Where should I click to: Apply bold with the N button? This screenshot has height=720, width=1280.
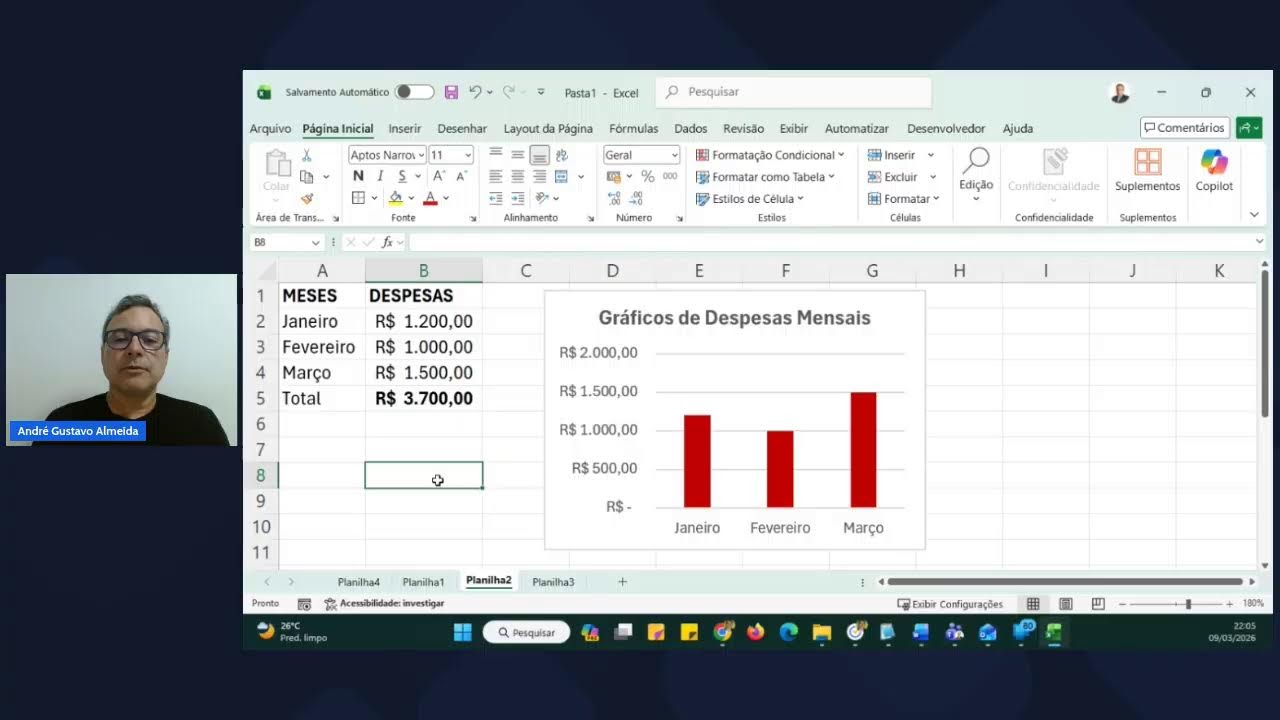point(358,176)
